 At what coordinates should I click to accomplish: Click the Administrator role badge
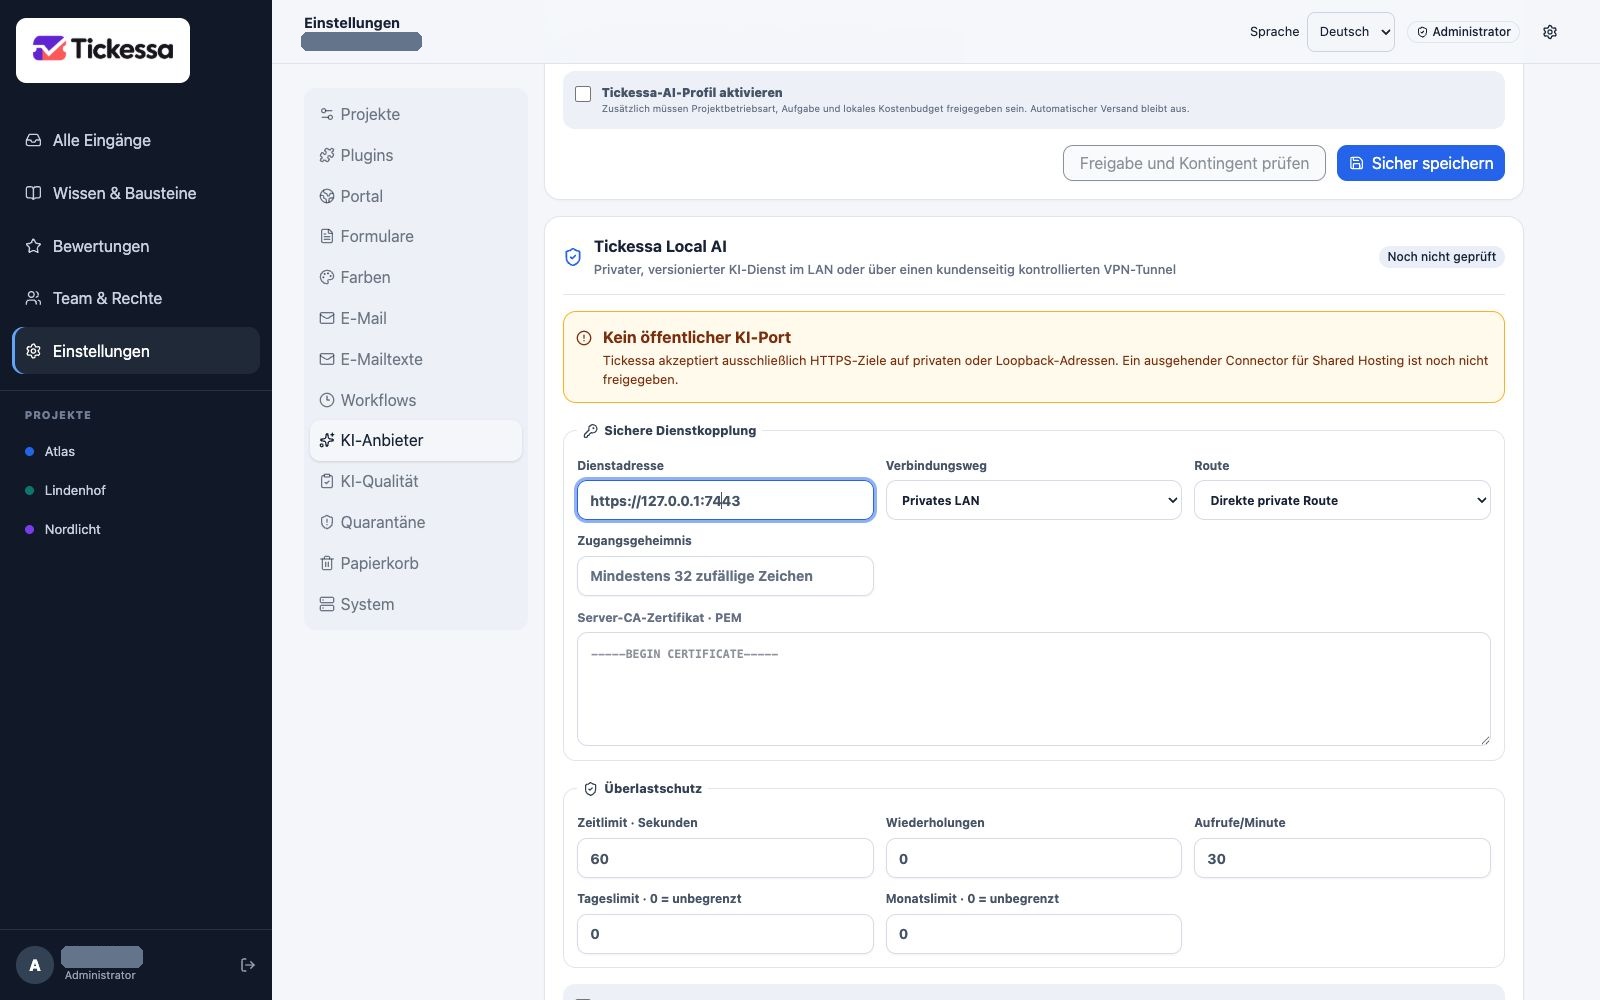tap(1463, 32)
